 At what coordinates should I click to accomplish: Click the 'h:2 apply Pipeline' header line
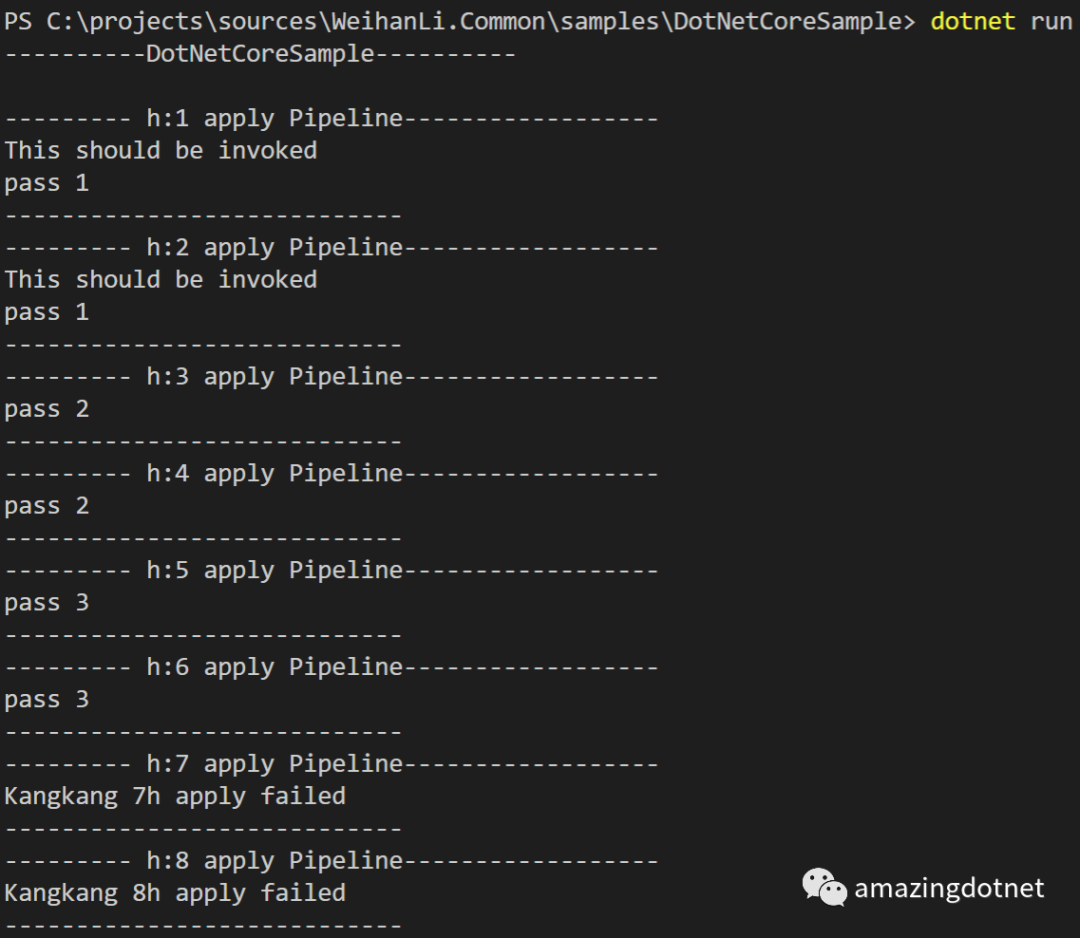point(331,247)
